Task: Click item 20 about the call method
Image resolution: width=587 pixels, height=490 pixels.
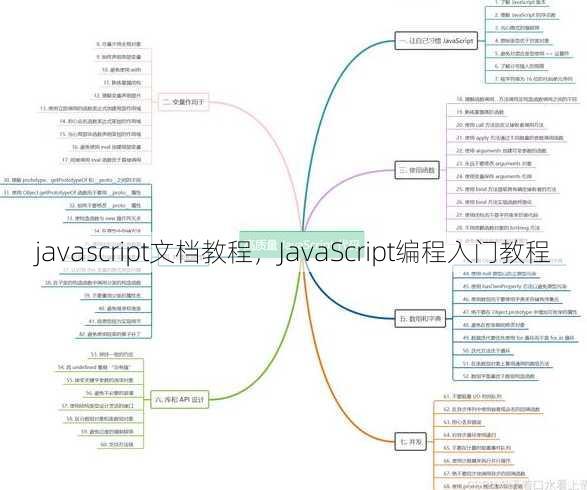Action: point(499,125)
